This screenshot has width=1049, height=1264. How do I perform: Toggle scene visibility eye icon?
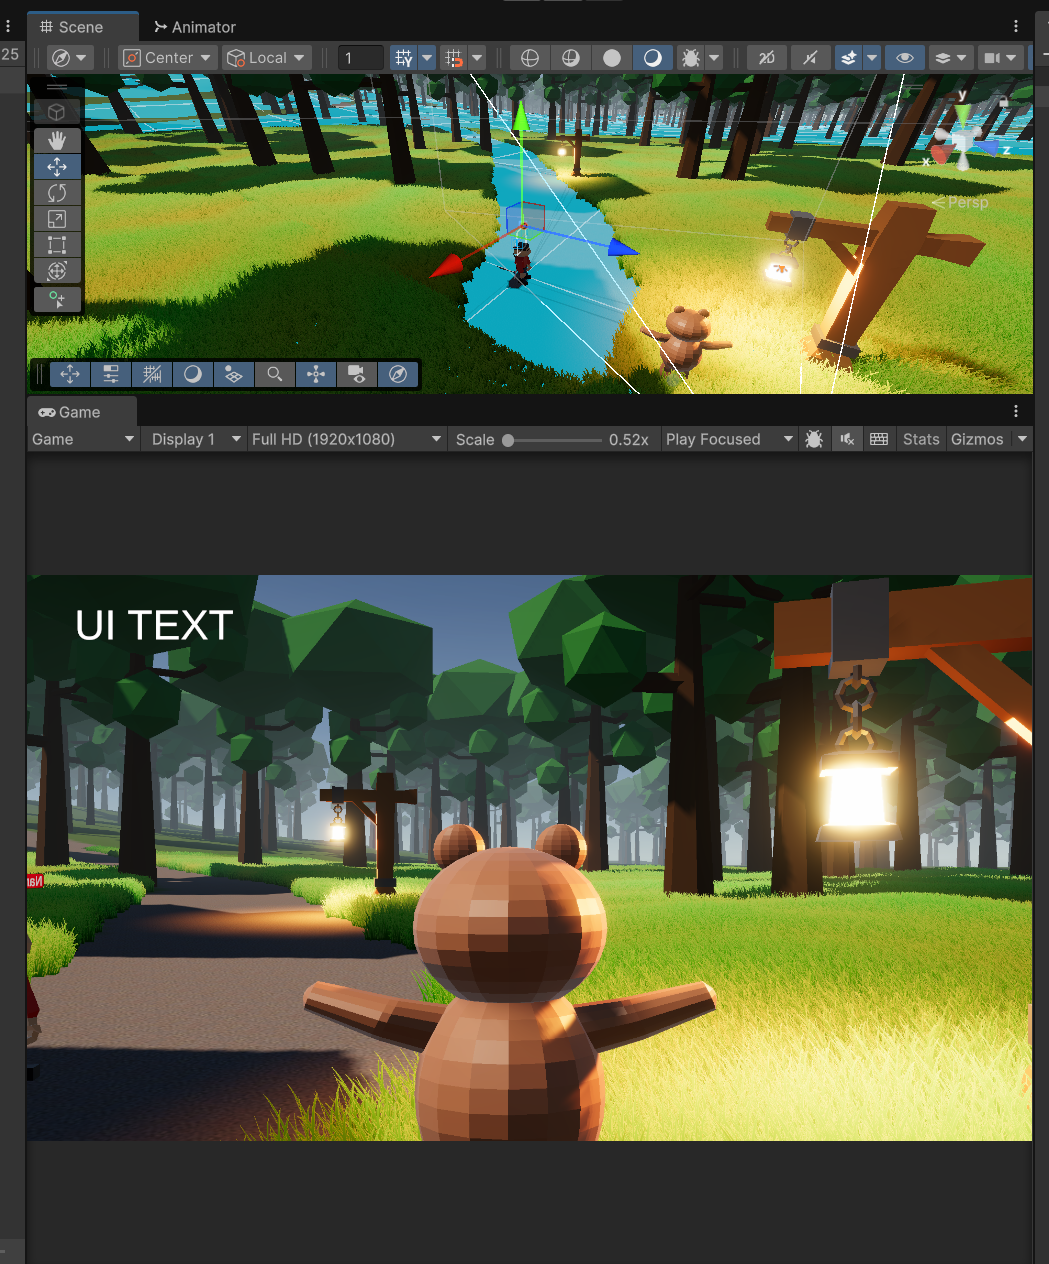point(904,58)
